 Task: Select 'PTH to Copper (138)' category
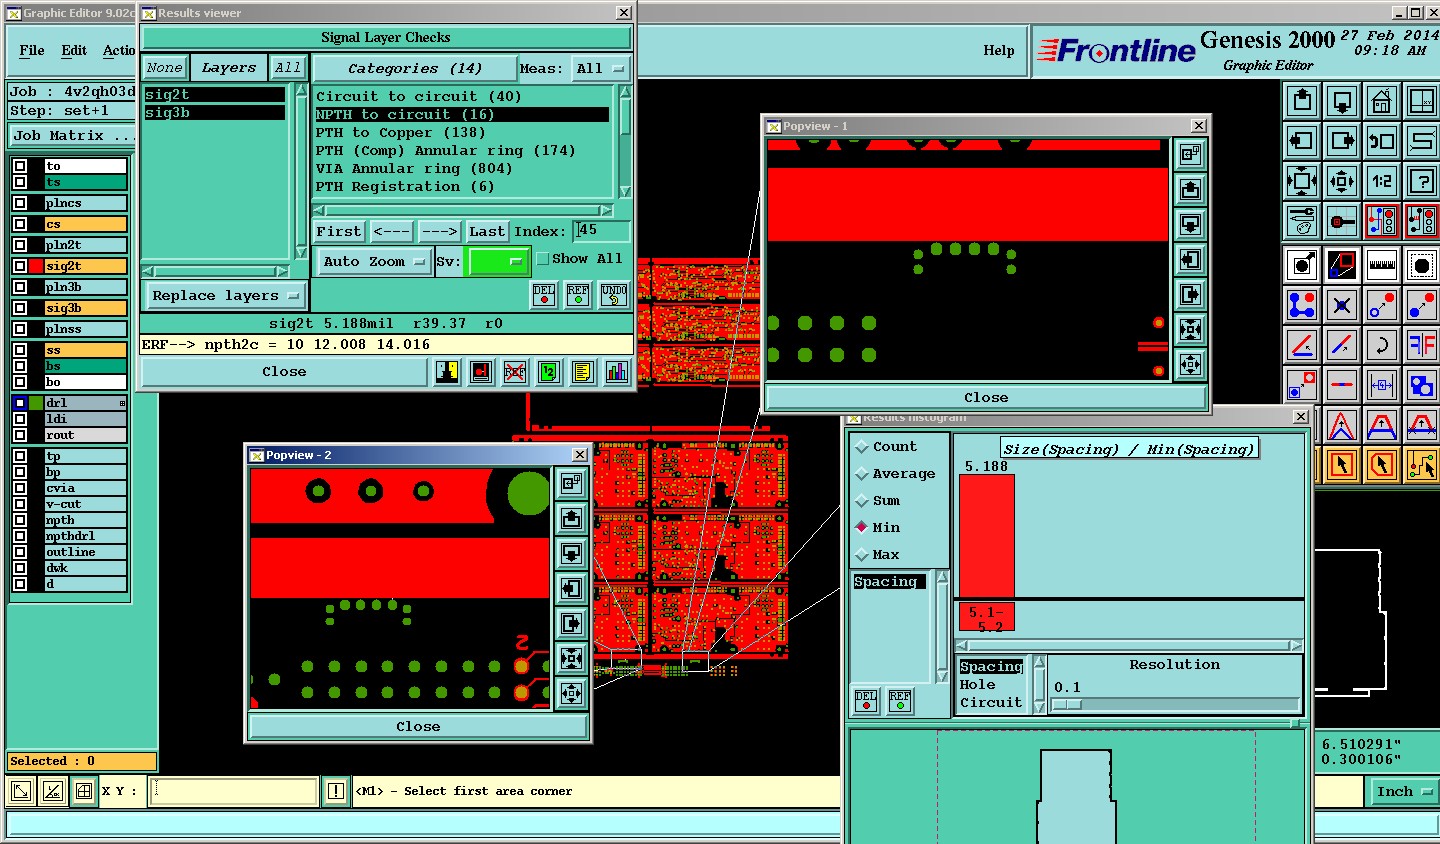tap(401, 132)
